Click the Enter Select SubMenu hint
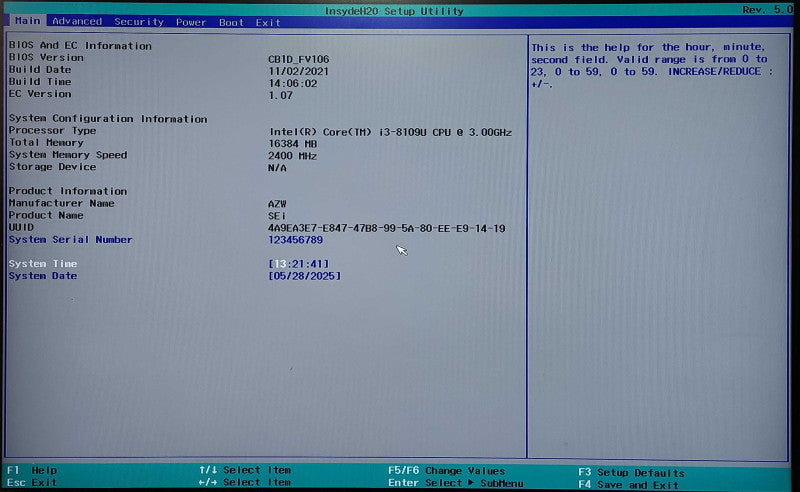800x492 pixels. (x=456, y=483)
